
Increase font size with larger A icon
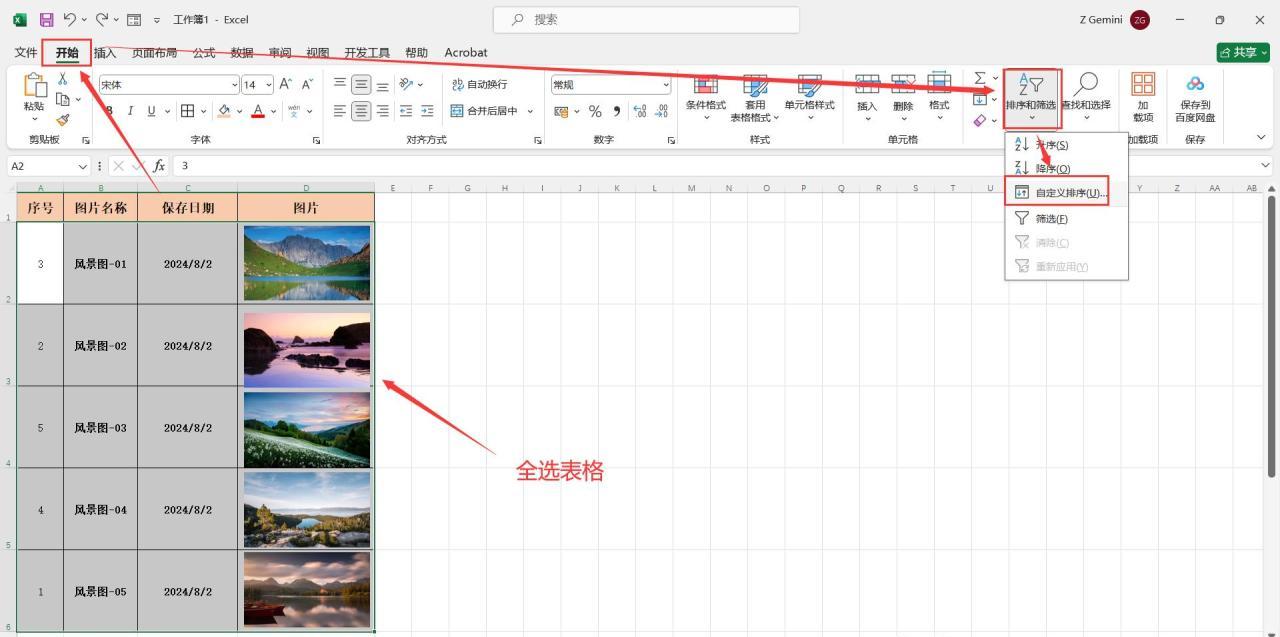pos(286,85)
